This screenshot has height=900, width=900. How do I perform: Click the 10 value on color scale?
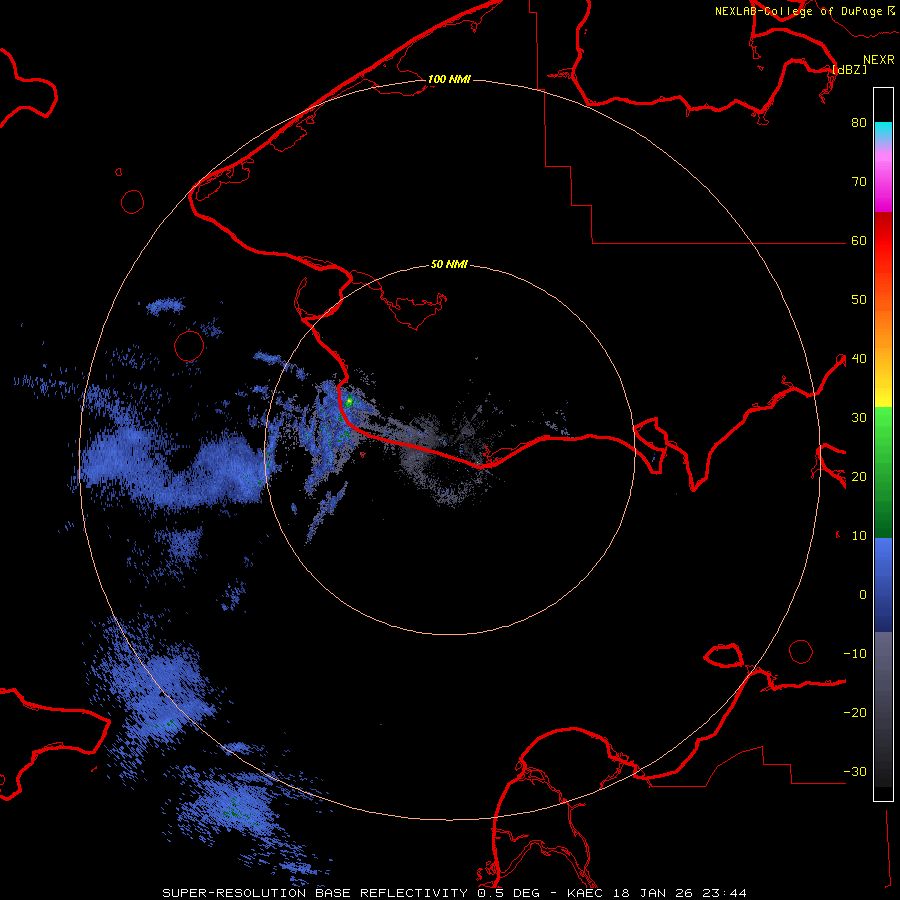[859, 536]
